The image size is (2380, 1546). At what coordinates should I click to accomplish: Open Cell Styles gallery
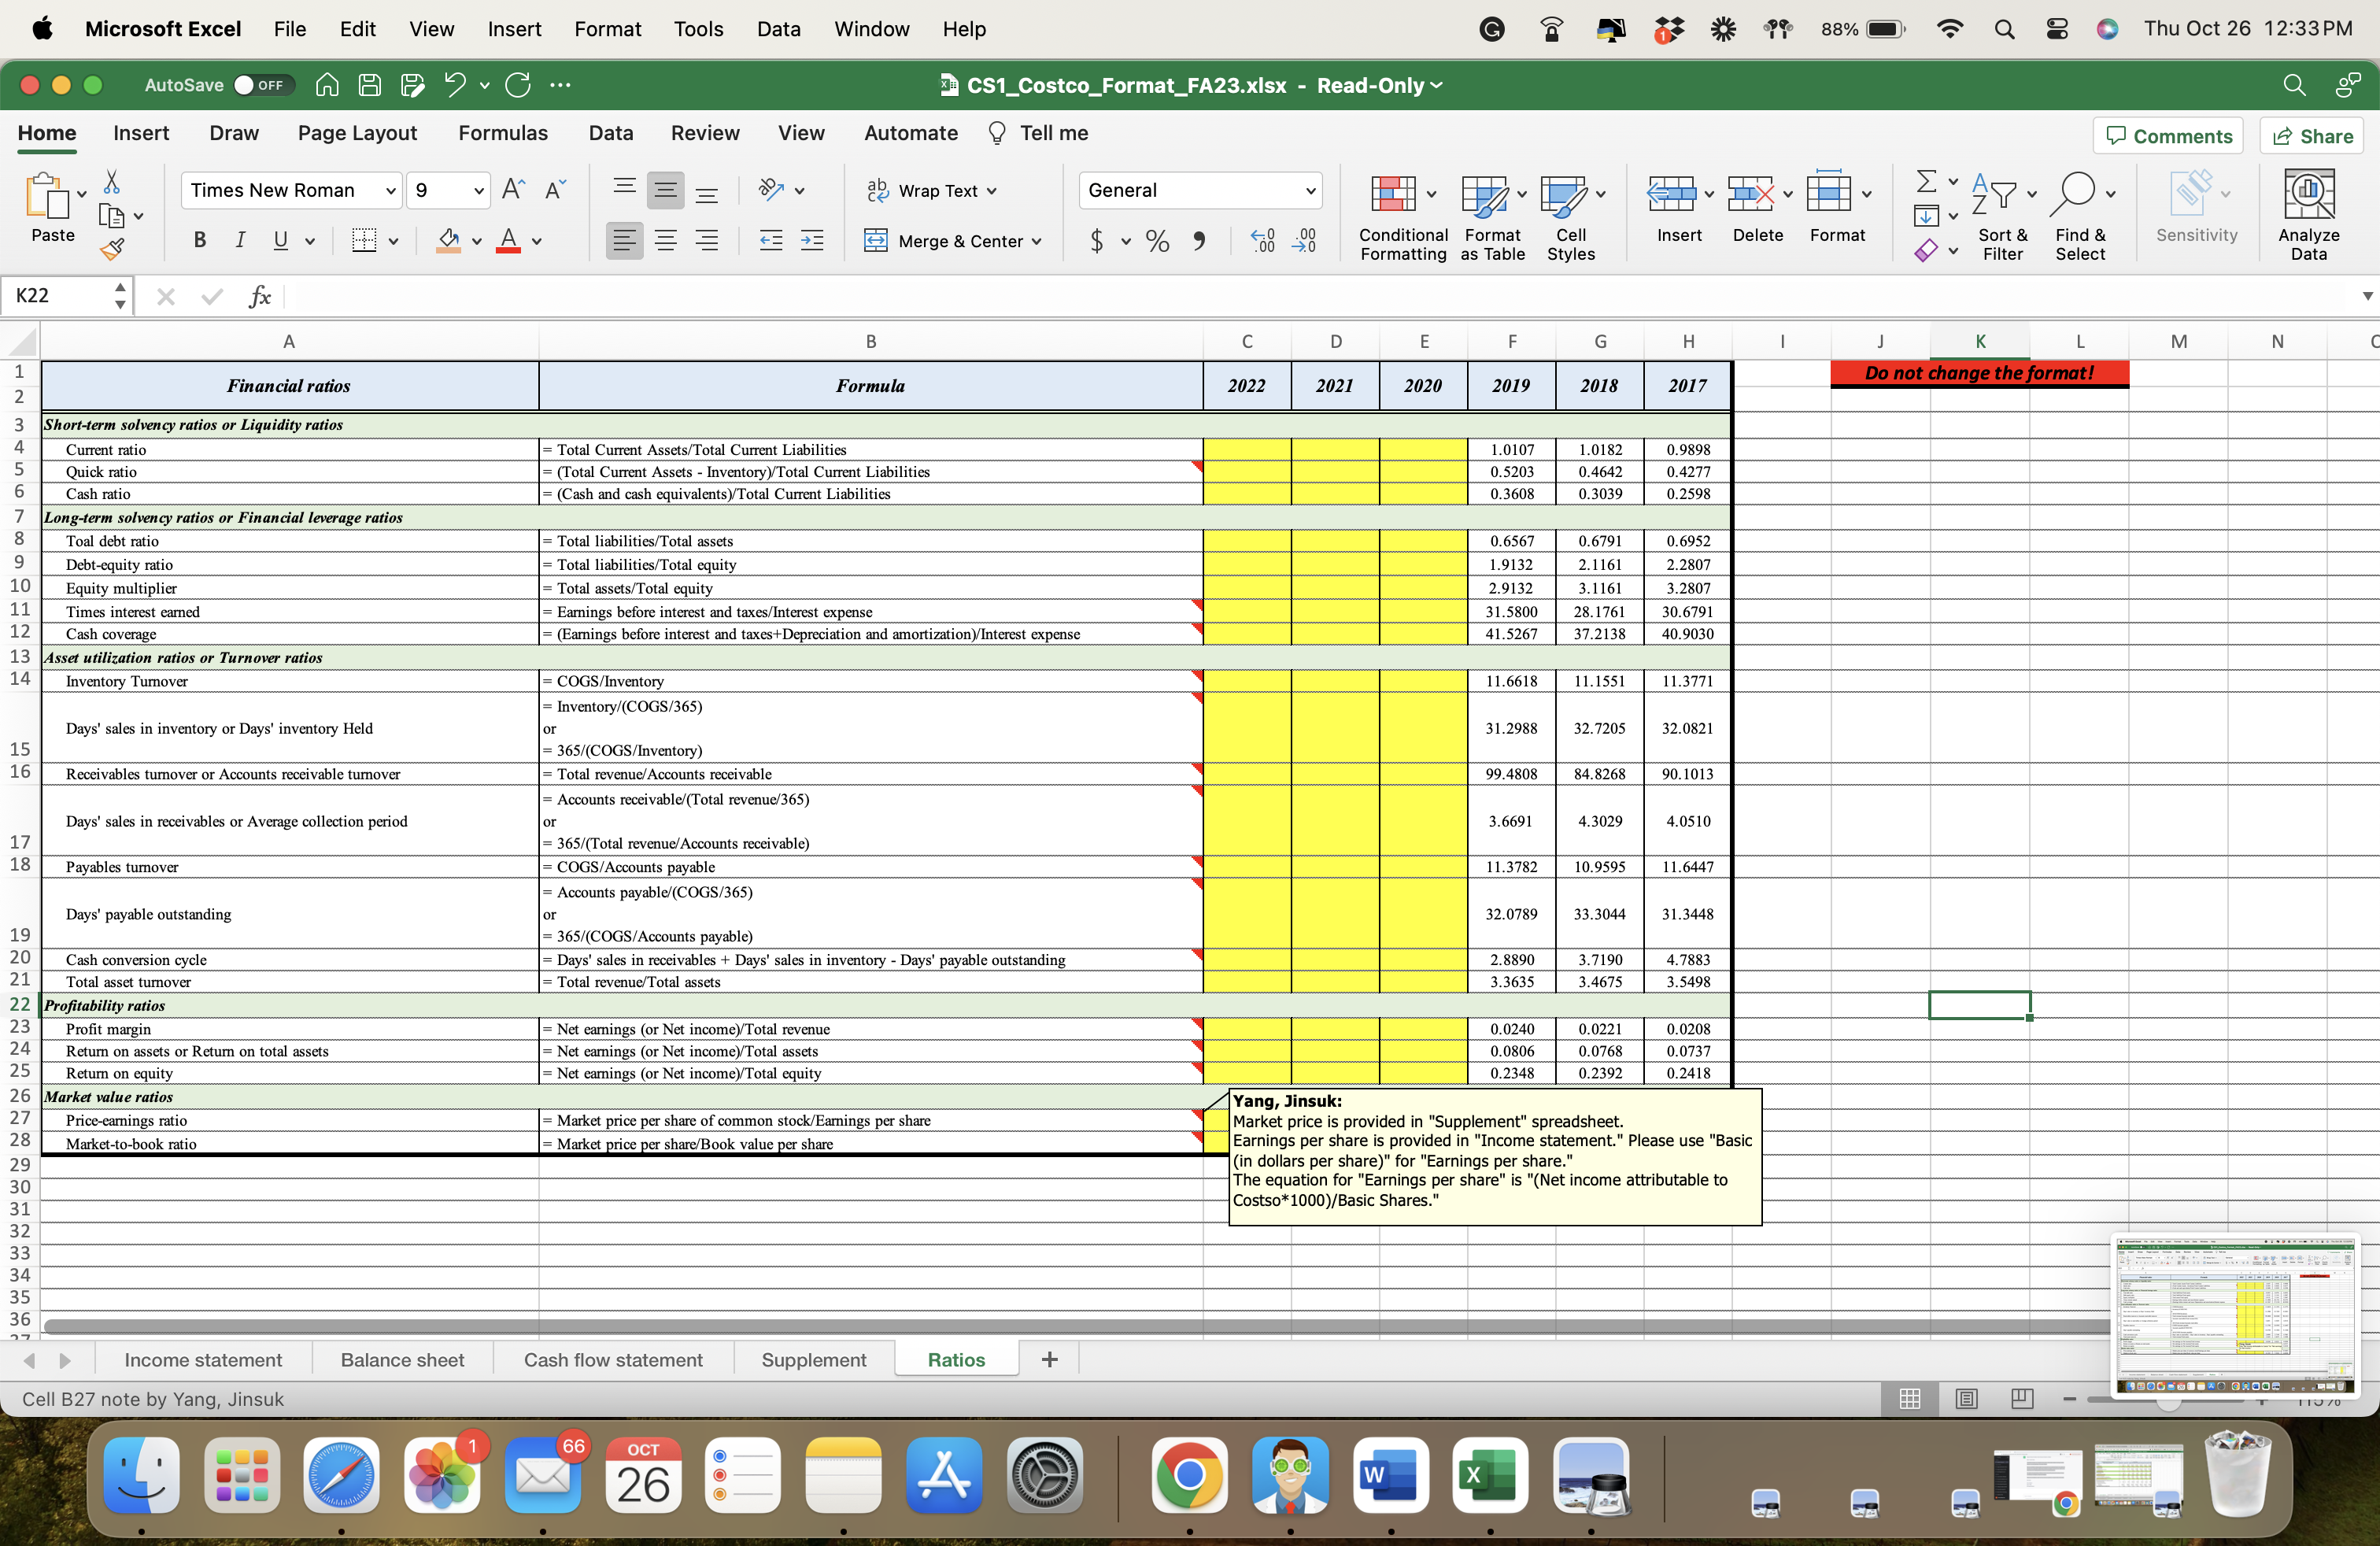1571,216
